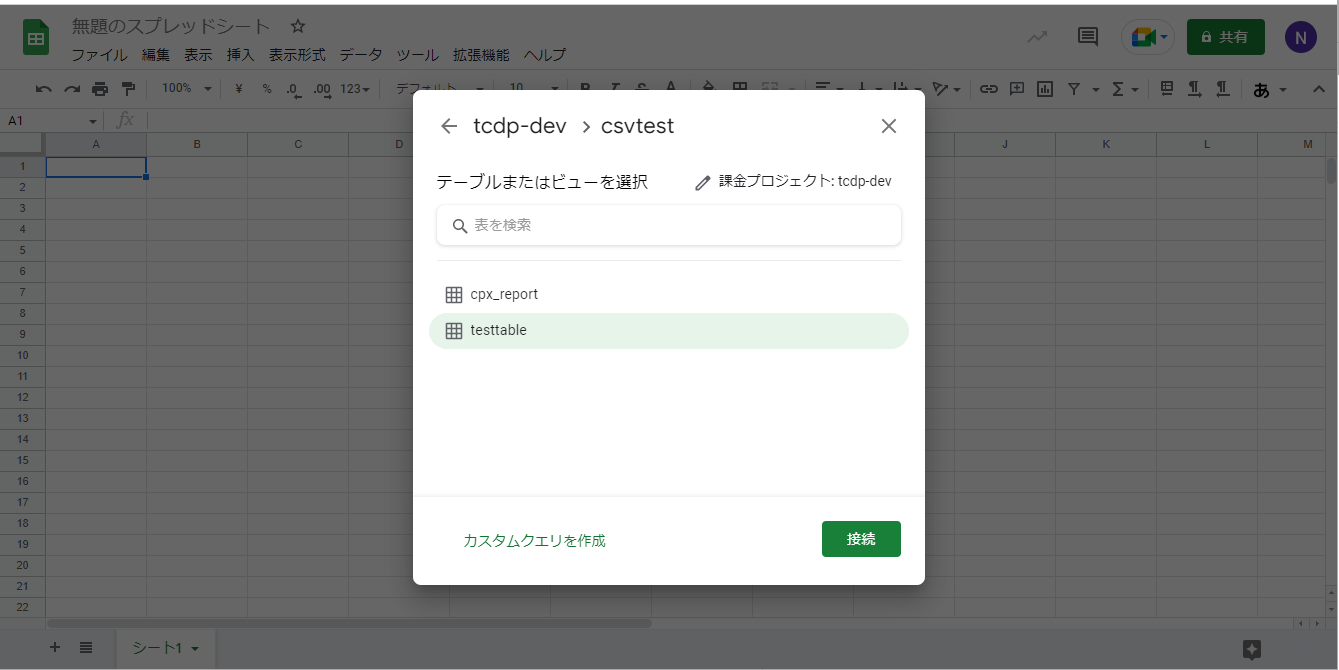Click the カスタムクエリを作成 link
The height and width of the screenshot is (670, 1339).
coord(534,541)
